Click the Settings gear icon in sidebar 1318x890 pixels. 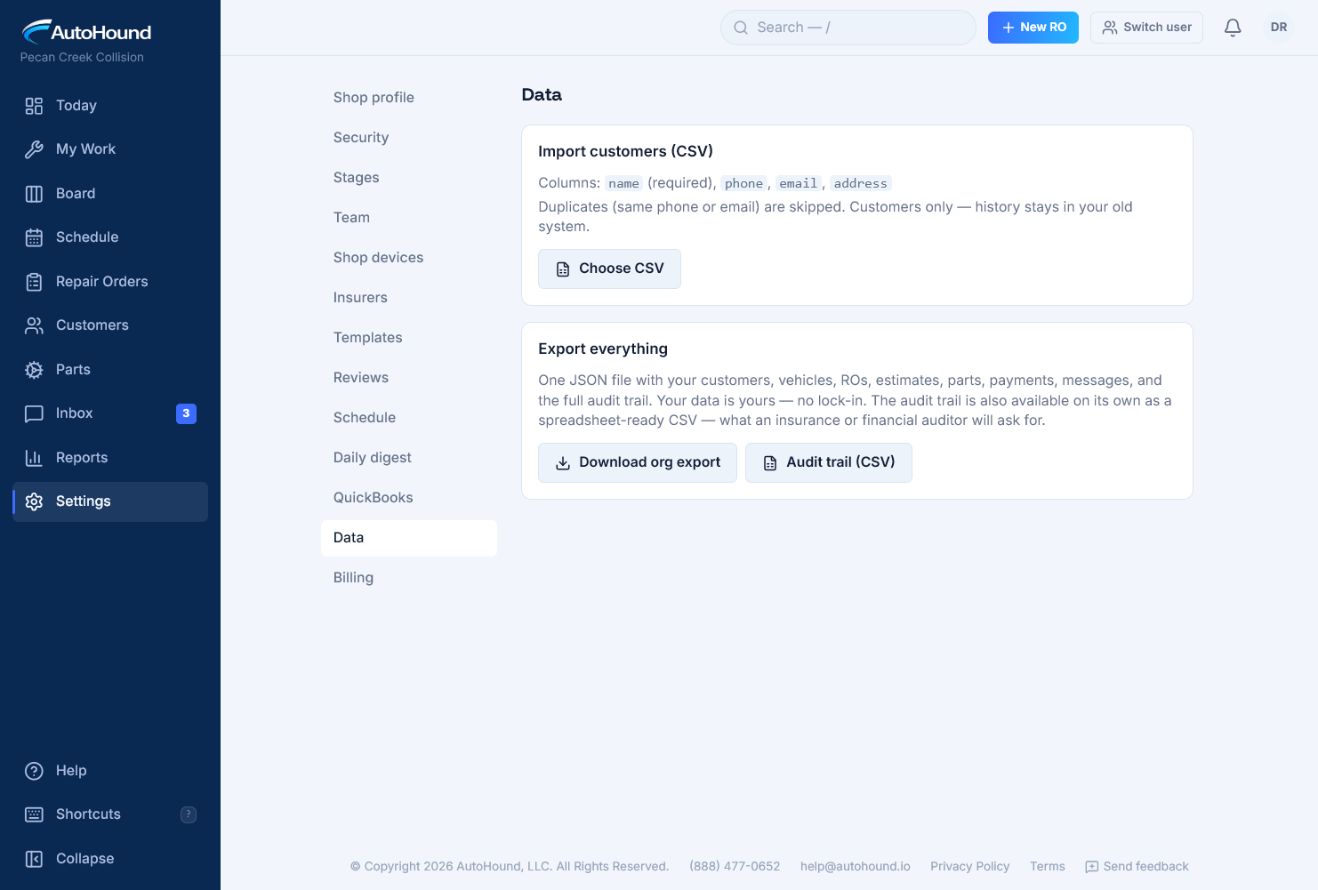34,502
